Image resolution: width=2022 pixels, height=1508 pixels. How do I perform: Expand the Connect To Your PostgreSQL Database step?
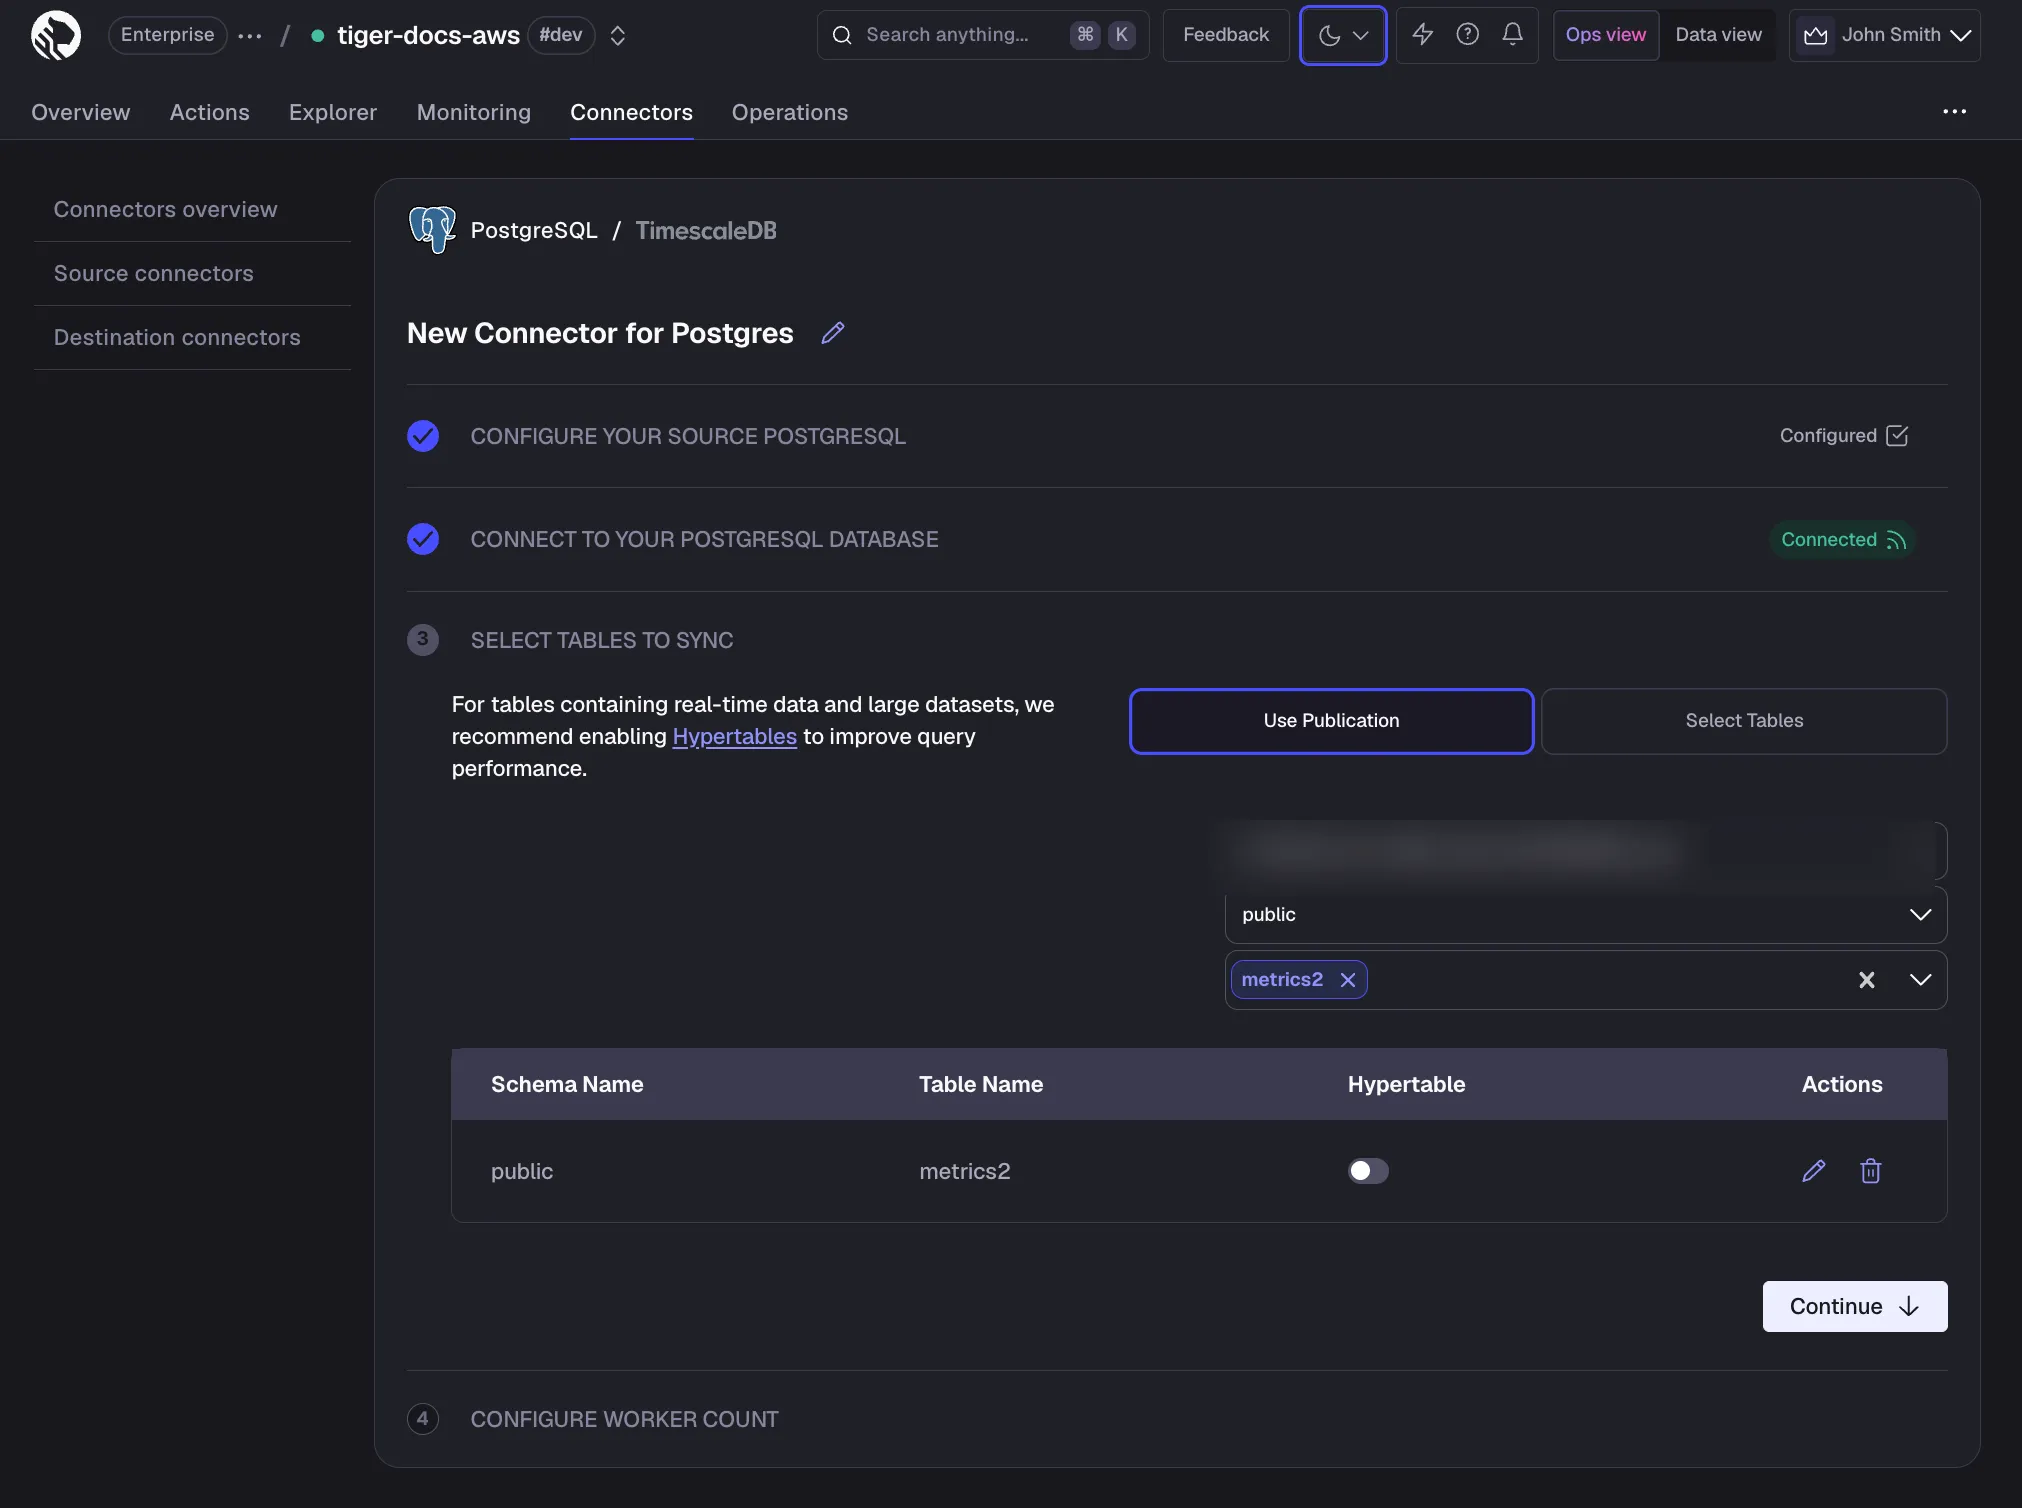(704, 539)
